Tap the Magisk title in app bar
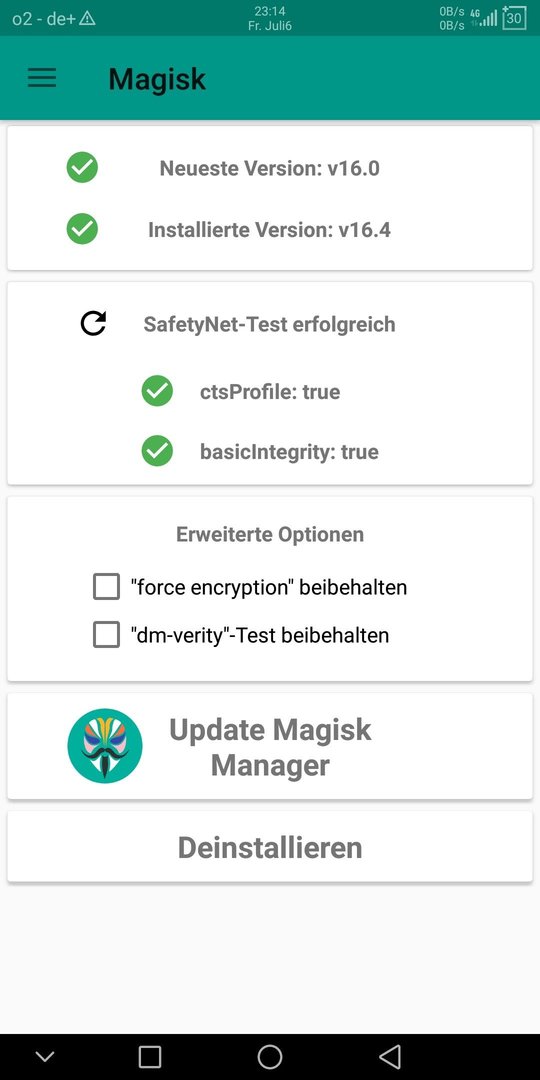 pos(157,79)
